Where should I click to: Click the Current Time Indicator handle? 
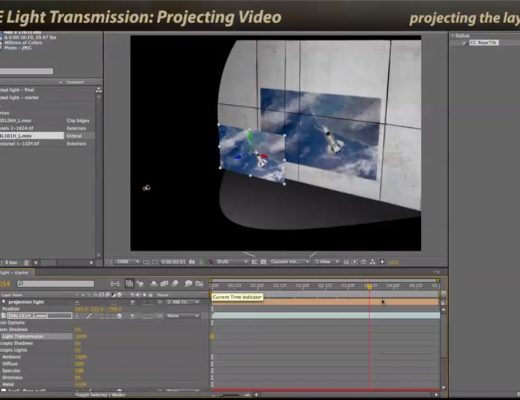tap(370, 286)
